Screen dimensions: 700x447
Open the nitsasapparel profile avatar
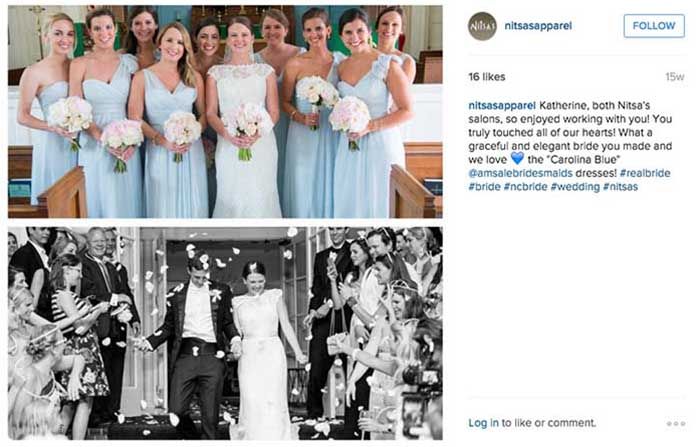(x=482, y=26)
